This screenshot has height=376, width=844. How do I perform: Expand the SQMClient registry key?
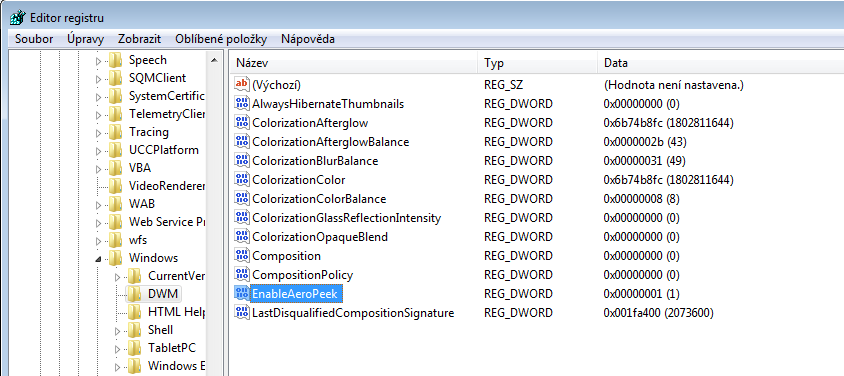tap(98, 79)
